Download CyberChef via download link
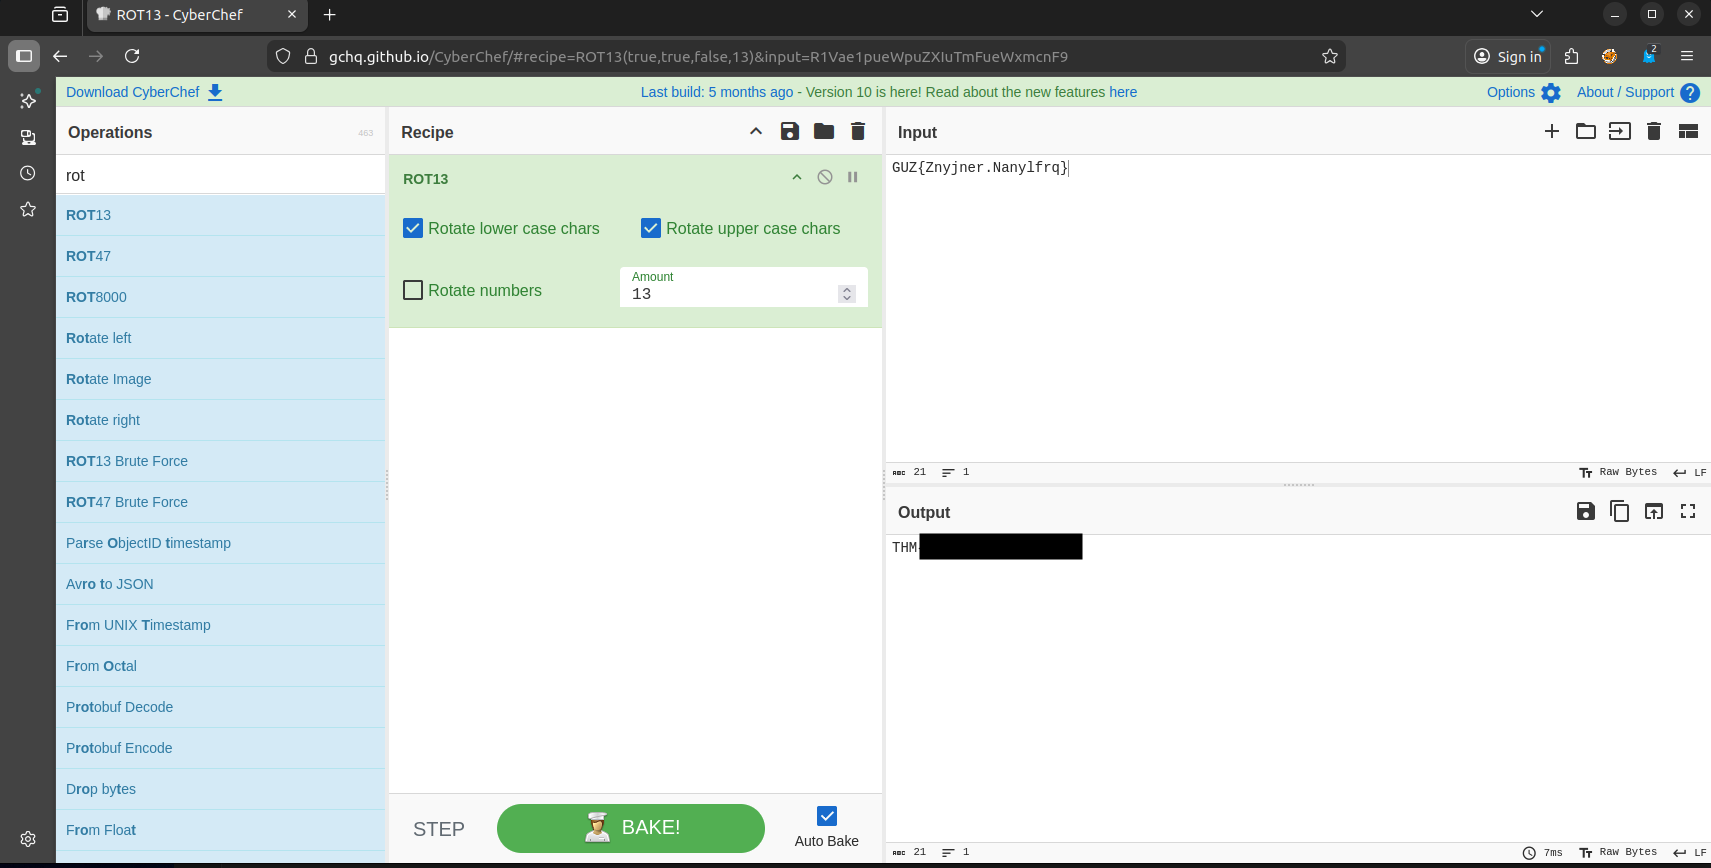The height and width of the screenshot is (868, 1711). pos(144,92)
